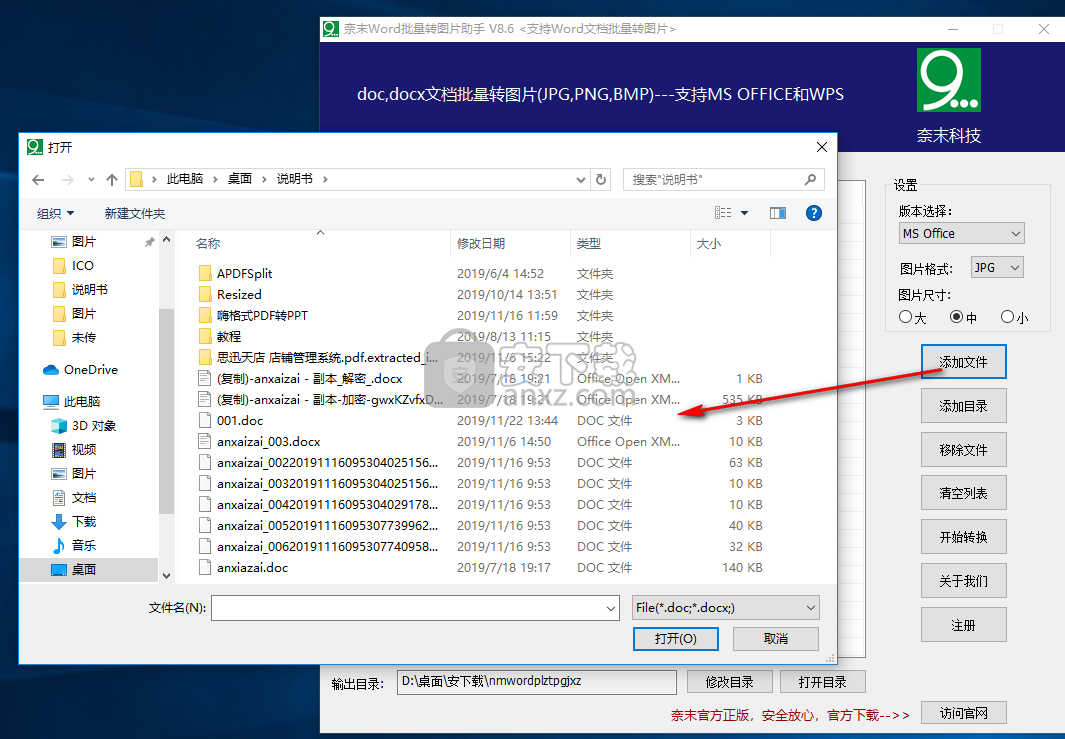
Task: Click 新建文件夹 in the toolbar
Action: pos(134,213)
